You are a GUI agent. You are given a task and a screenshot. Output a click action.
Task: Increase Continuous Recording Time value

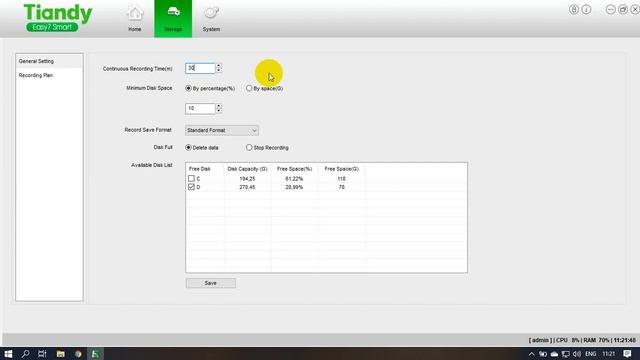tap(219, 66)
